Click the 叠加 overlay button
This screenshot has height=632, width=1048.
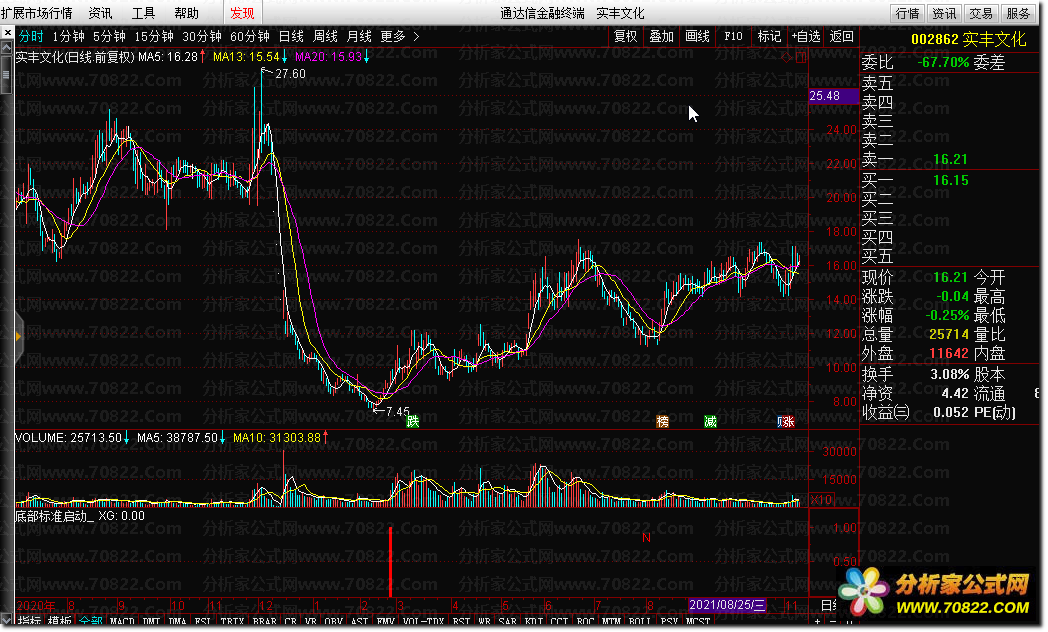click(662, 36)
